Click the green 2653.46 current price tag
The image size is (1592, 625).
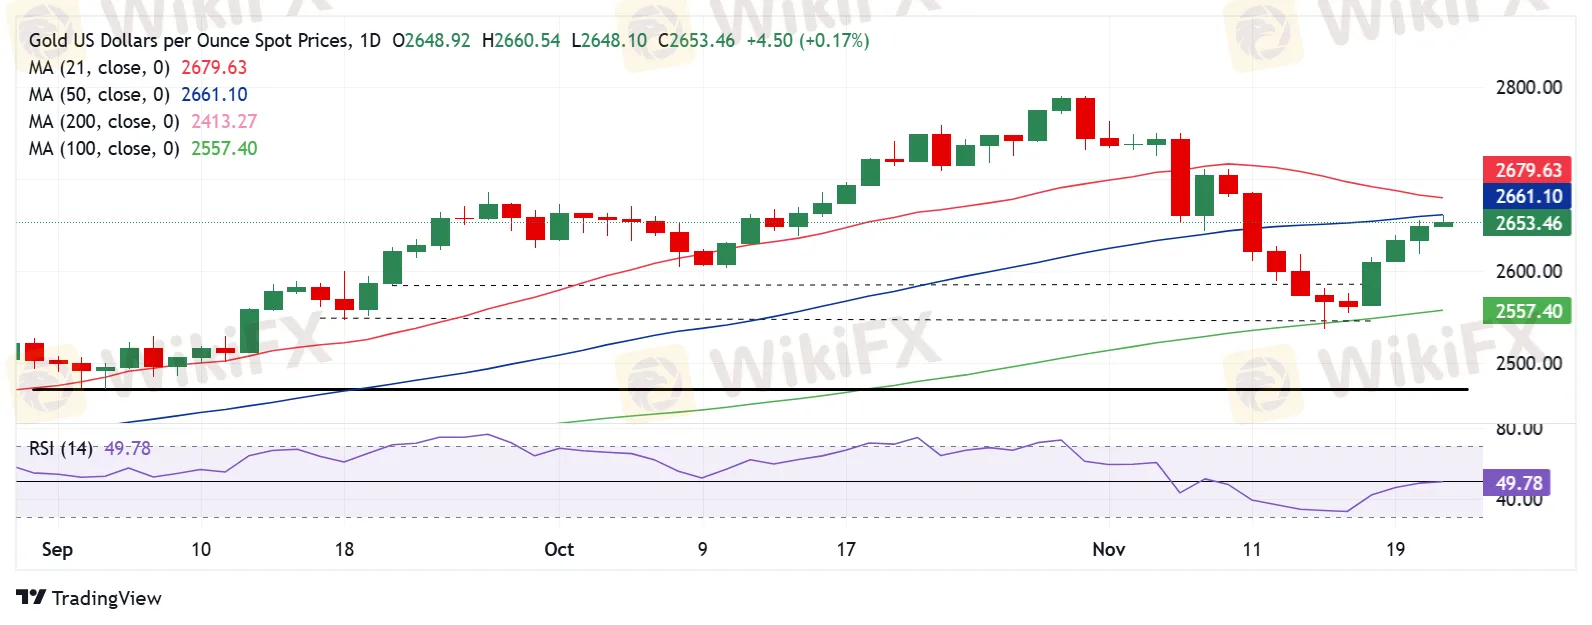[1527, 223]
